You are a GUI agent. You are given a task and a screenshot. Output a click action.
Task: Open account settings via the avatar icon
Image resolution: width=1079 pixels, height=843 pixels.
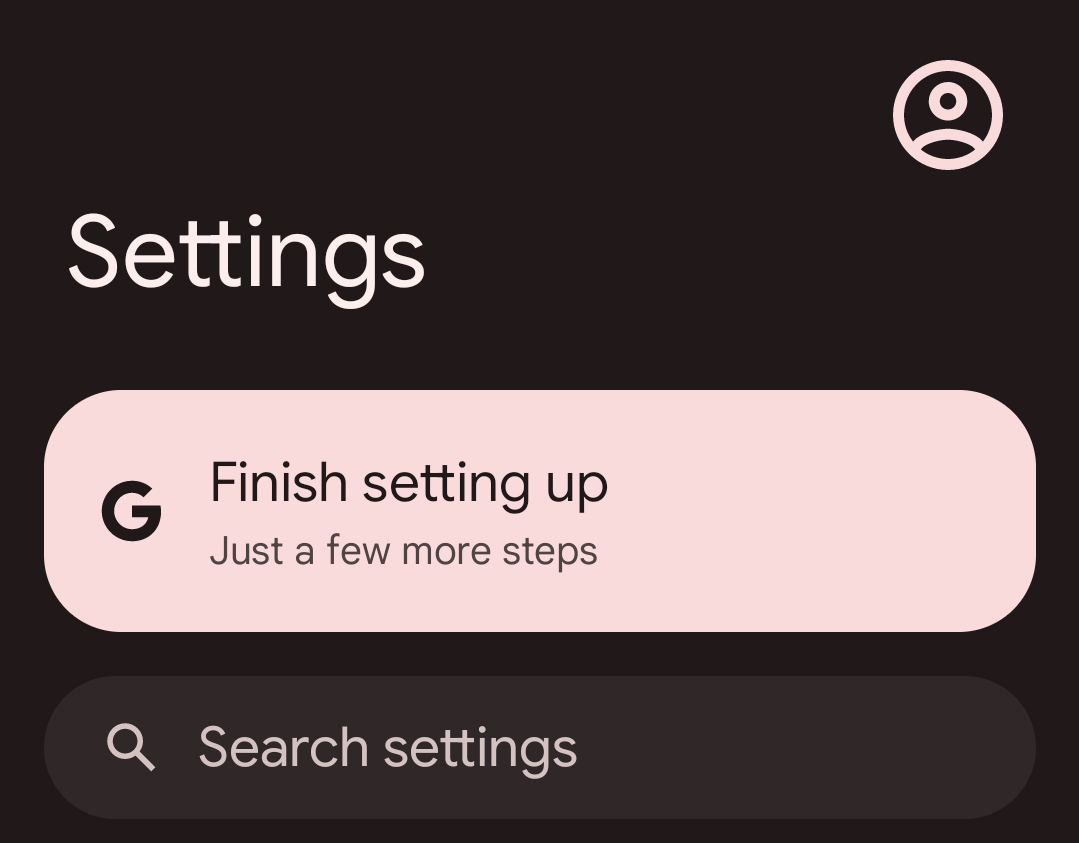pyautogui.click(x=946, y=114)
